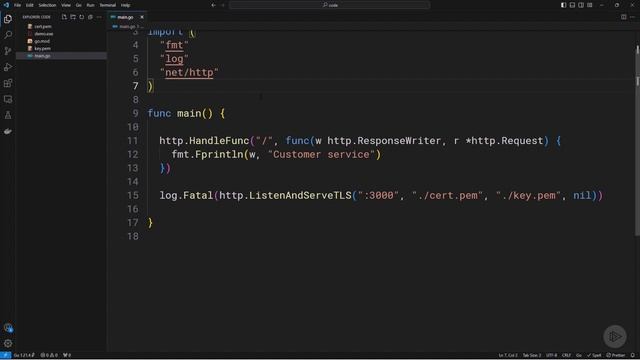The height and width of the screenshot is (360, 640).
Task: Open the Help menu
Action: pyautogui.click(x=125, y=5)
